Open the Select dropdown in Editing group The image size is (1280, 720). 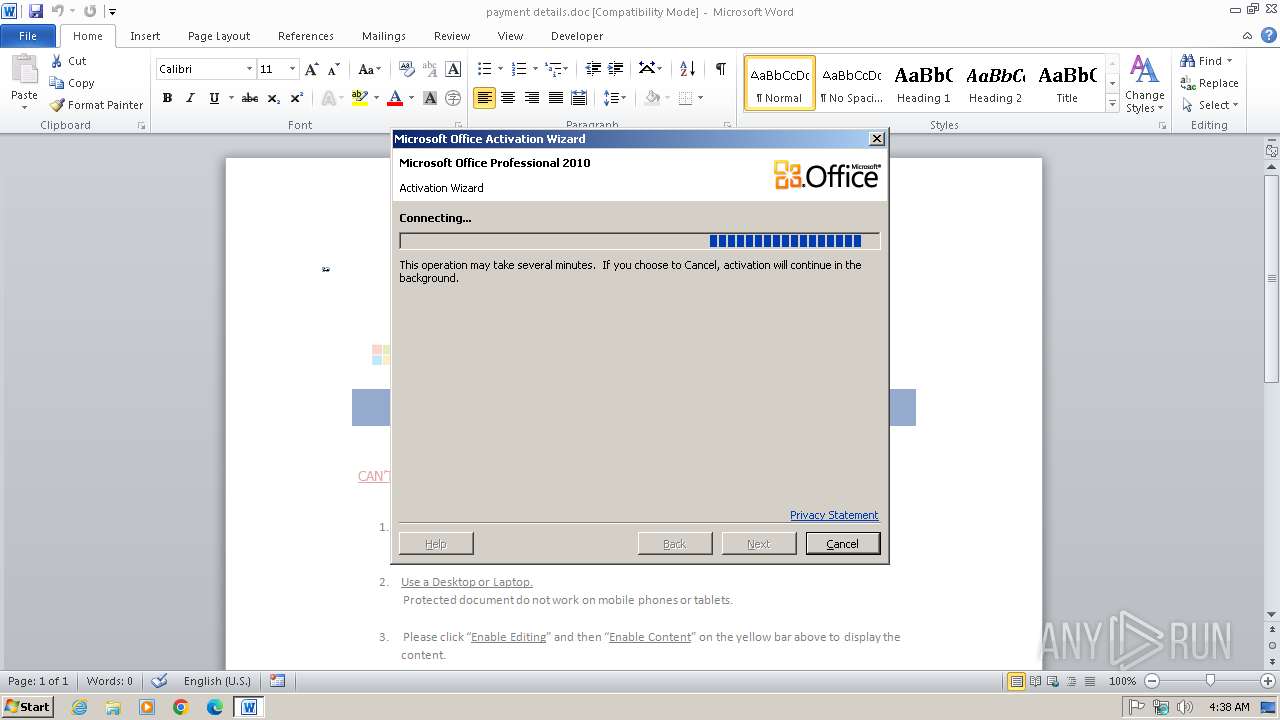1209,105
